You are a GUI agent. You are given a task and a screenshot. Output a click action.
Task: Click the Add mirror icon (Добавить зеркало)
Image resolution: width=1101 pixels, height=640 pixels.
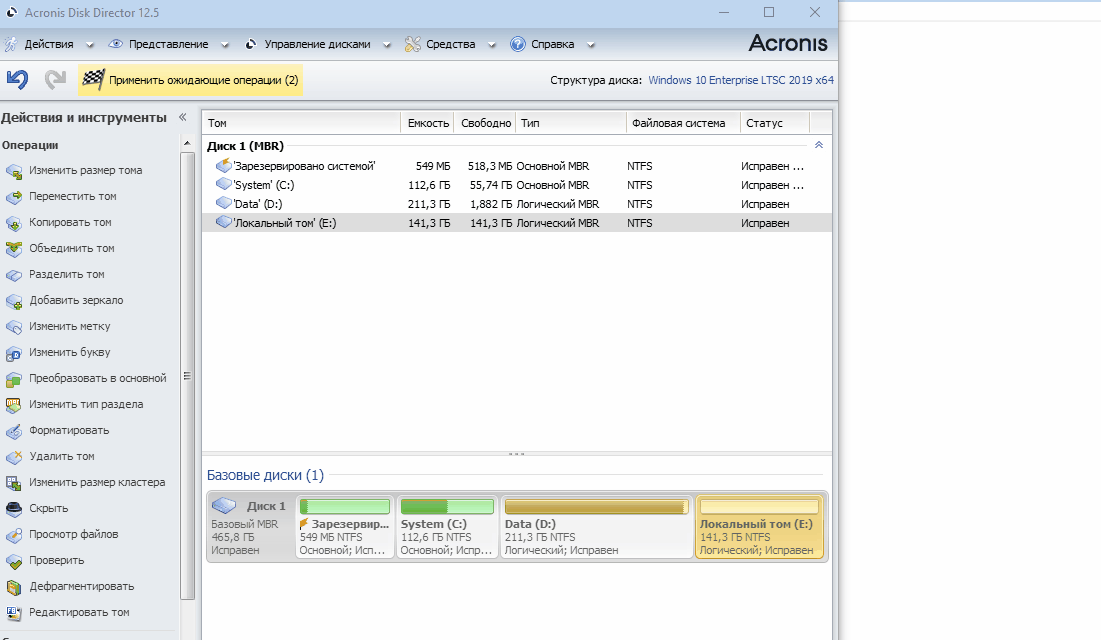(14, 301)
